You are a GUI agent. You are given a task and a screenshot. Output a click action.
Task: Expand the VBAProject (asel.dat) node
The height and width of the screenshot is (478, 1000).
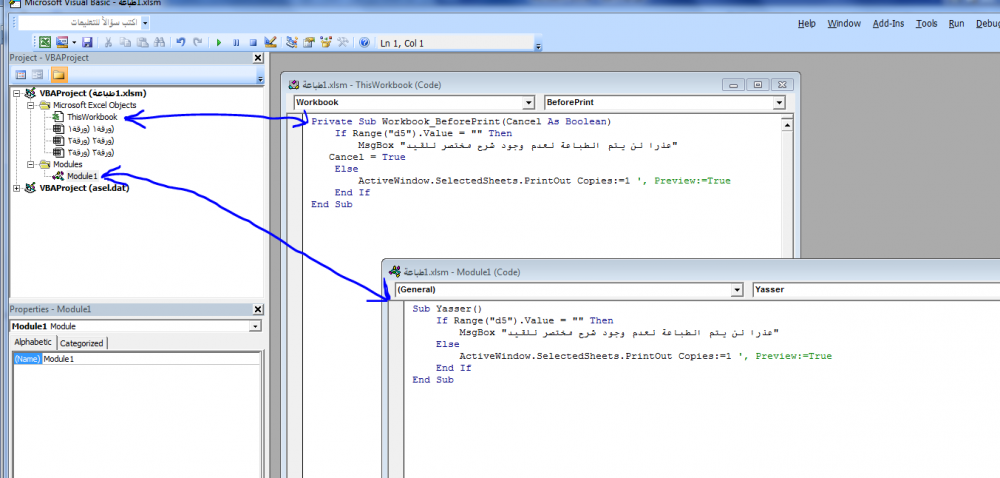click(17, 188)
